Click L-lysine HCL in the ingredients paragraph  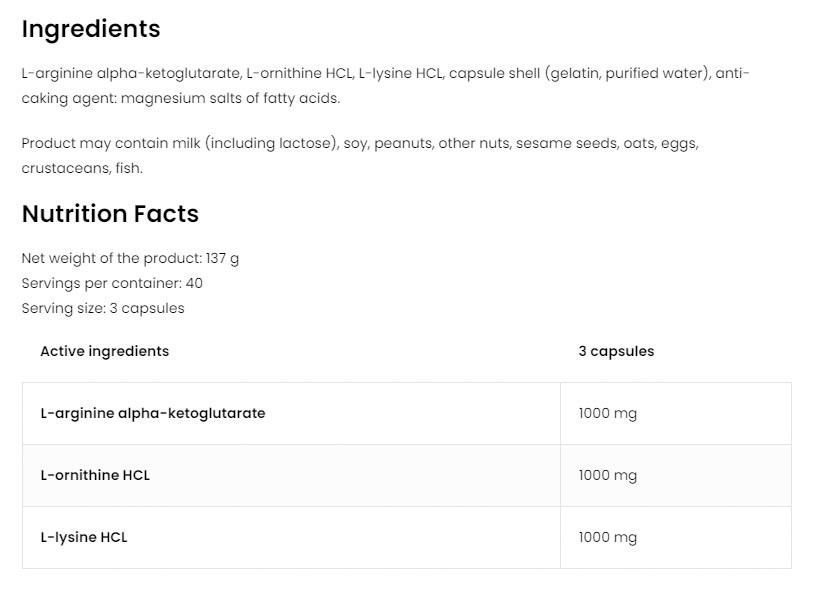pyautogui.click(x=400, y=73)
